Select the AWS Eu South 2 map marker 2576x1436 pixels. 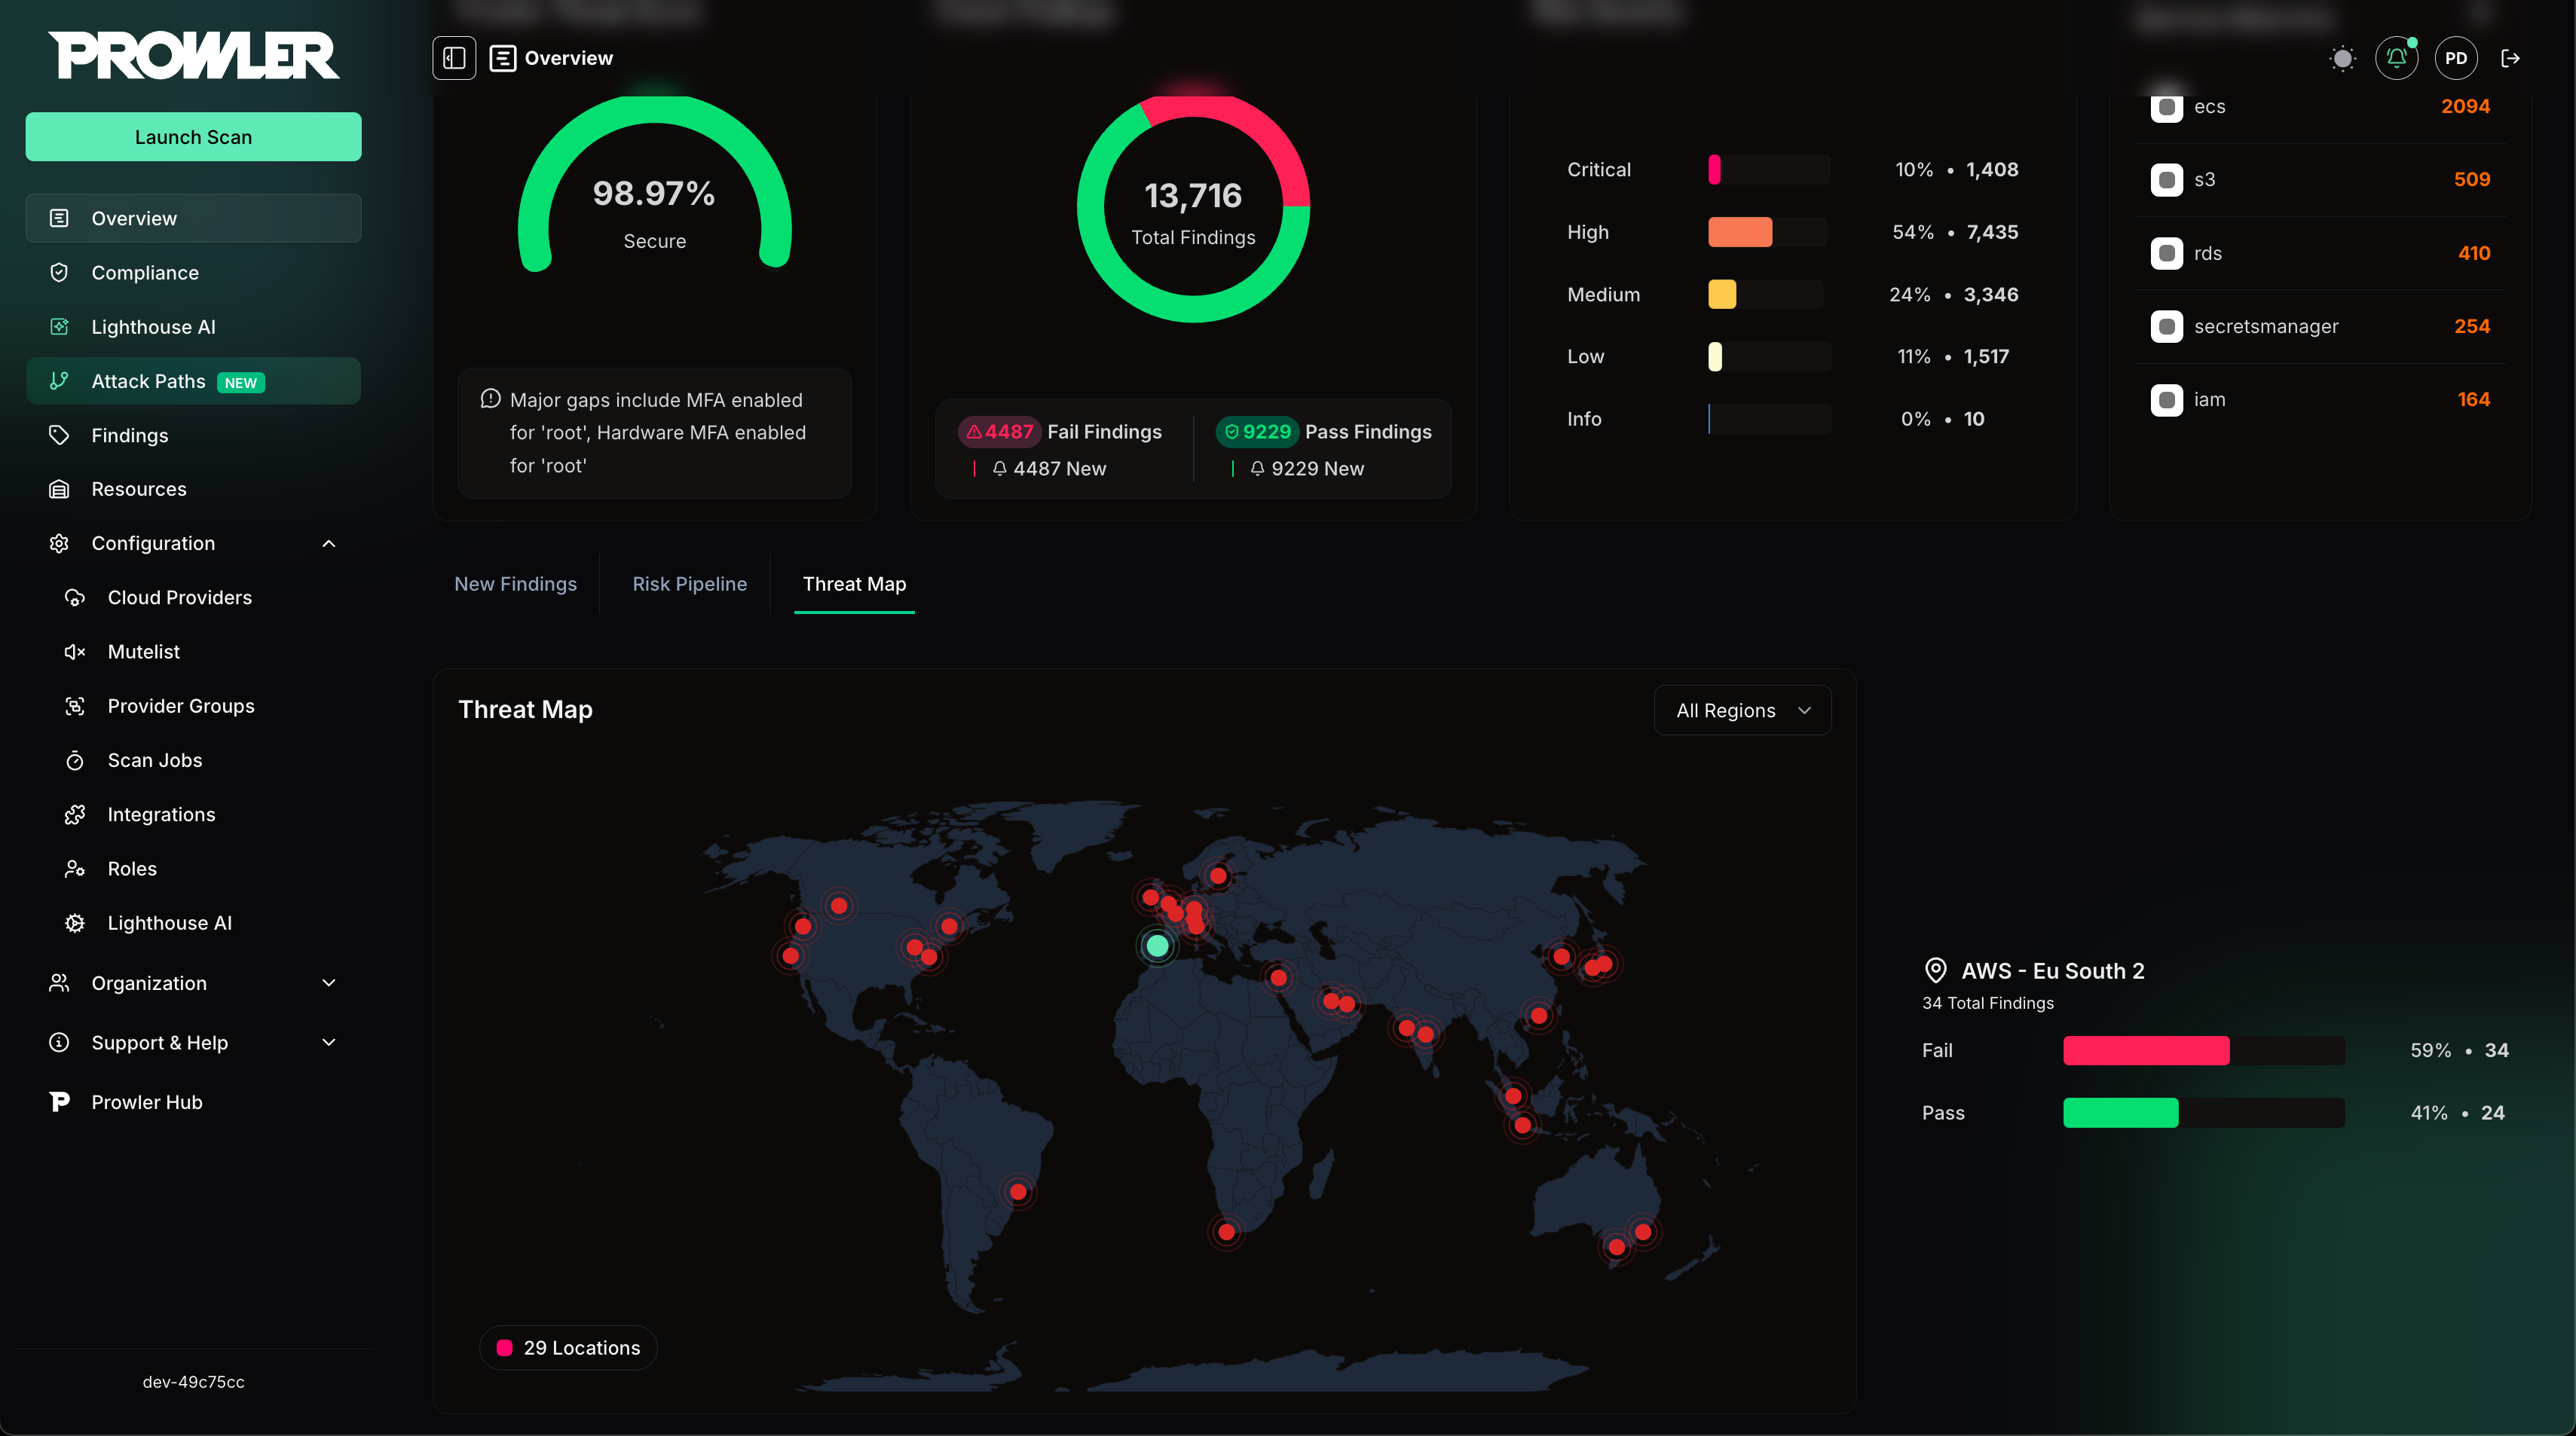pos(1157,946)
